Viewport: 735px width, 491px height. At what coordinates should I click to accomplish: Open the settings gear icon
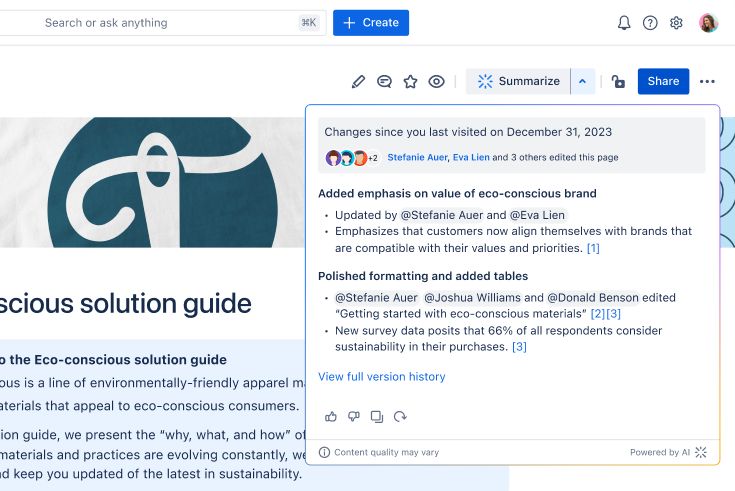click(x=676, y=23)
